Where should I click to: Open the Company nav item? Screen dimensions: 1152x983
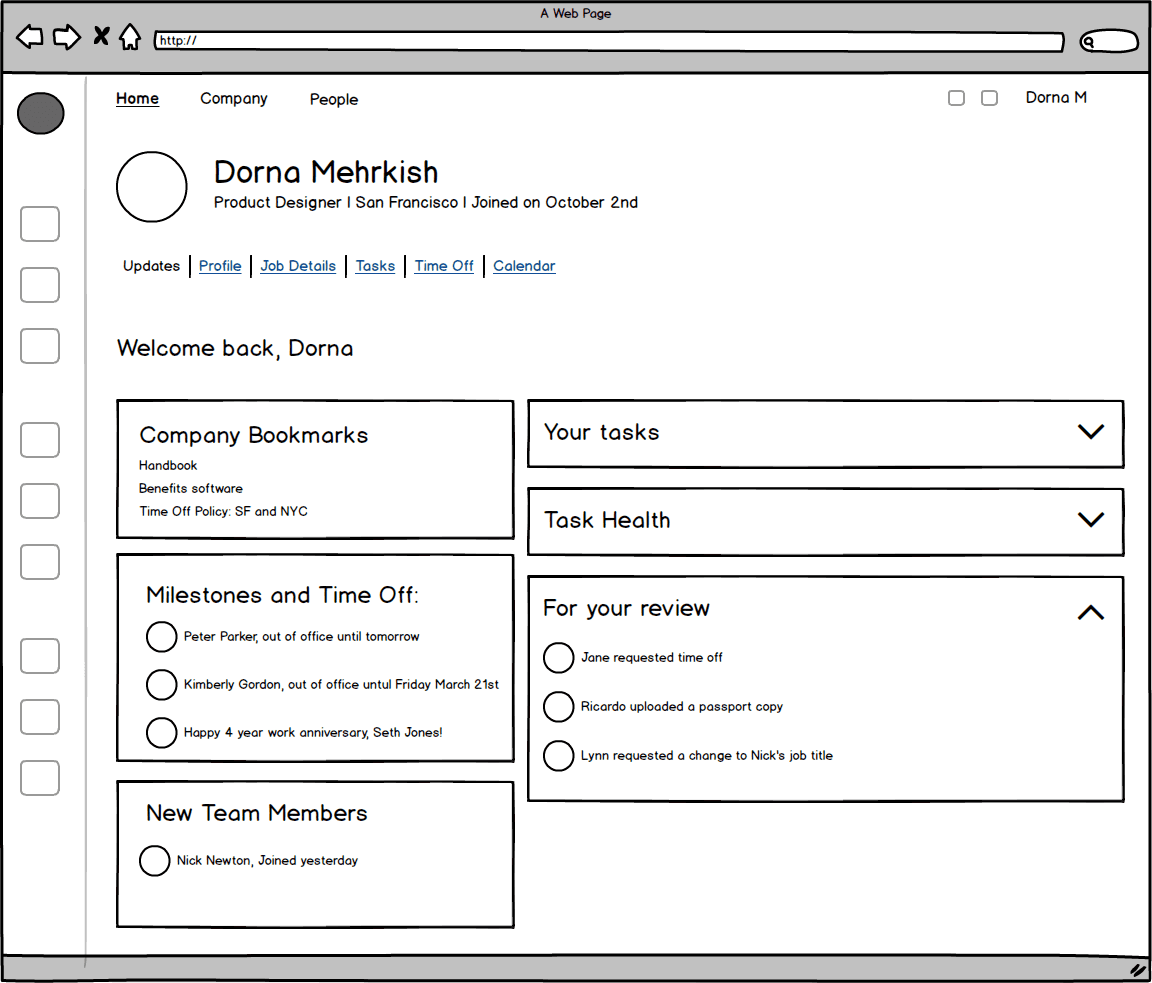point(234,99)
